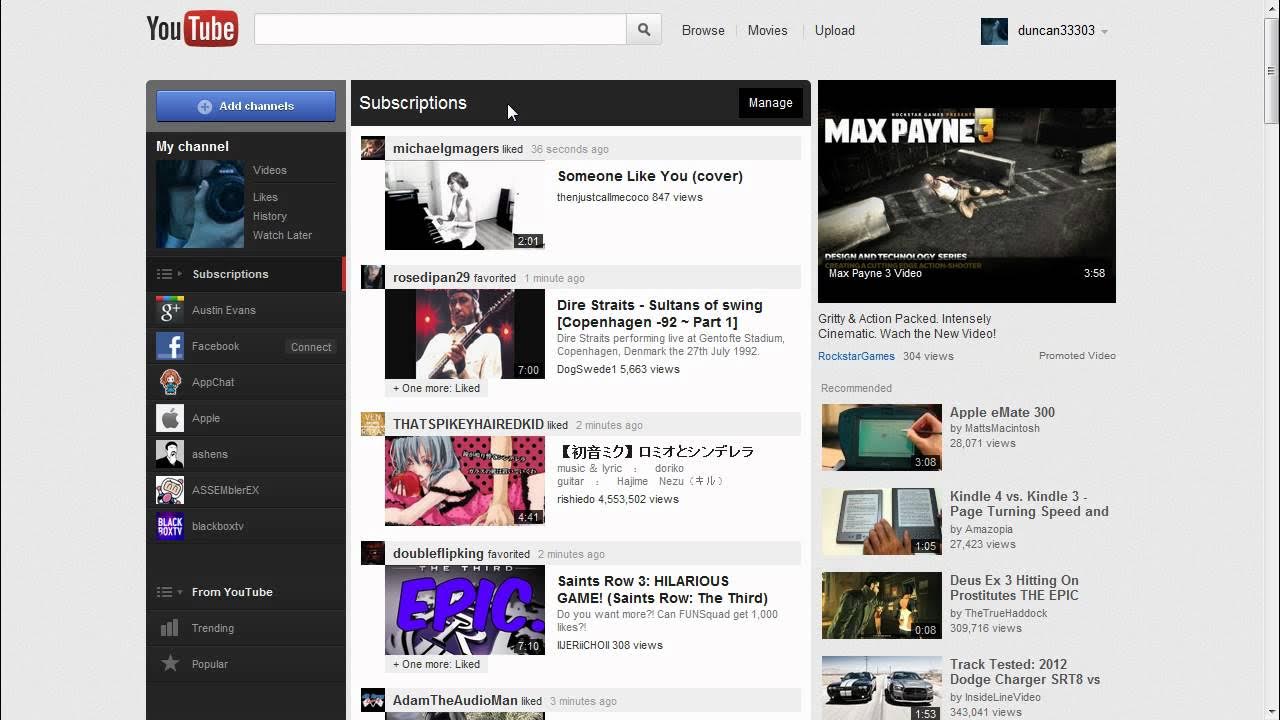Open History under My channel
Image resolution: width=1280 pixels, height=720 pixels.
270,216
